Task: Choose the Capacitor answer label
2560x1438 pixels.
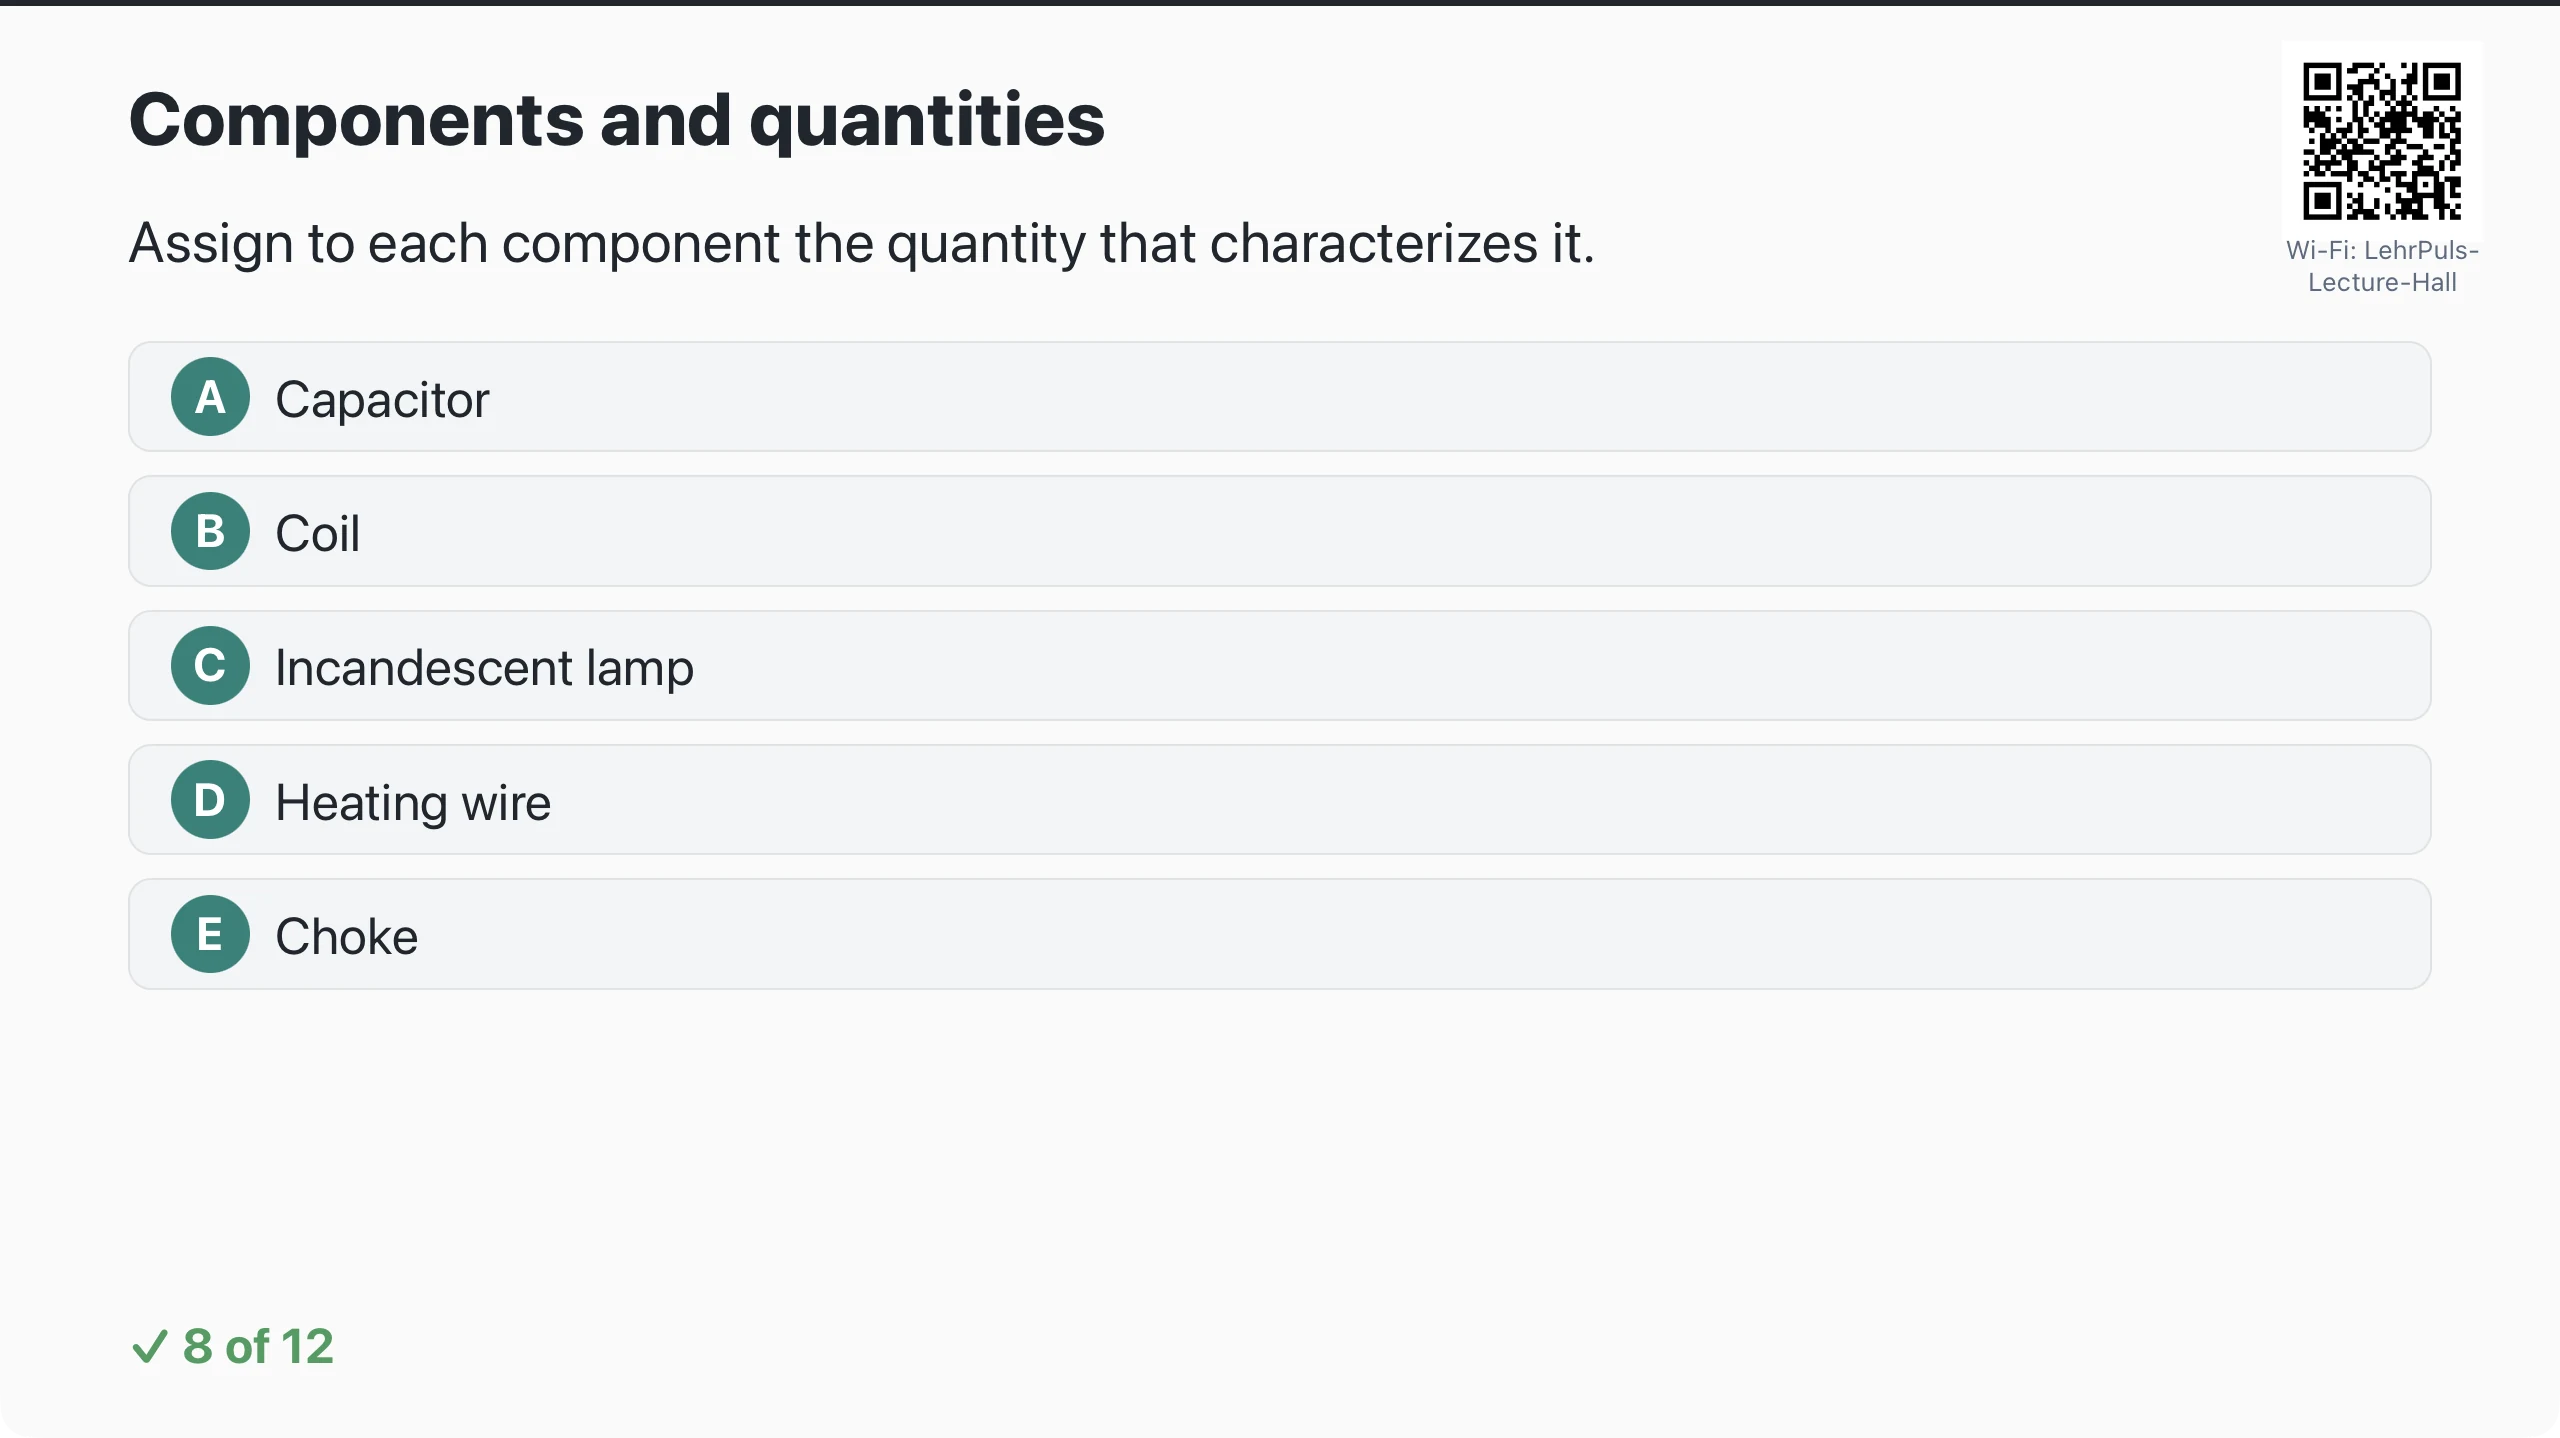Action: [x=382, y=399]
